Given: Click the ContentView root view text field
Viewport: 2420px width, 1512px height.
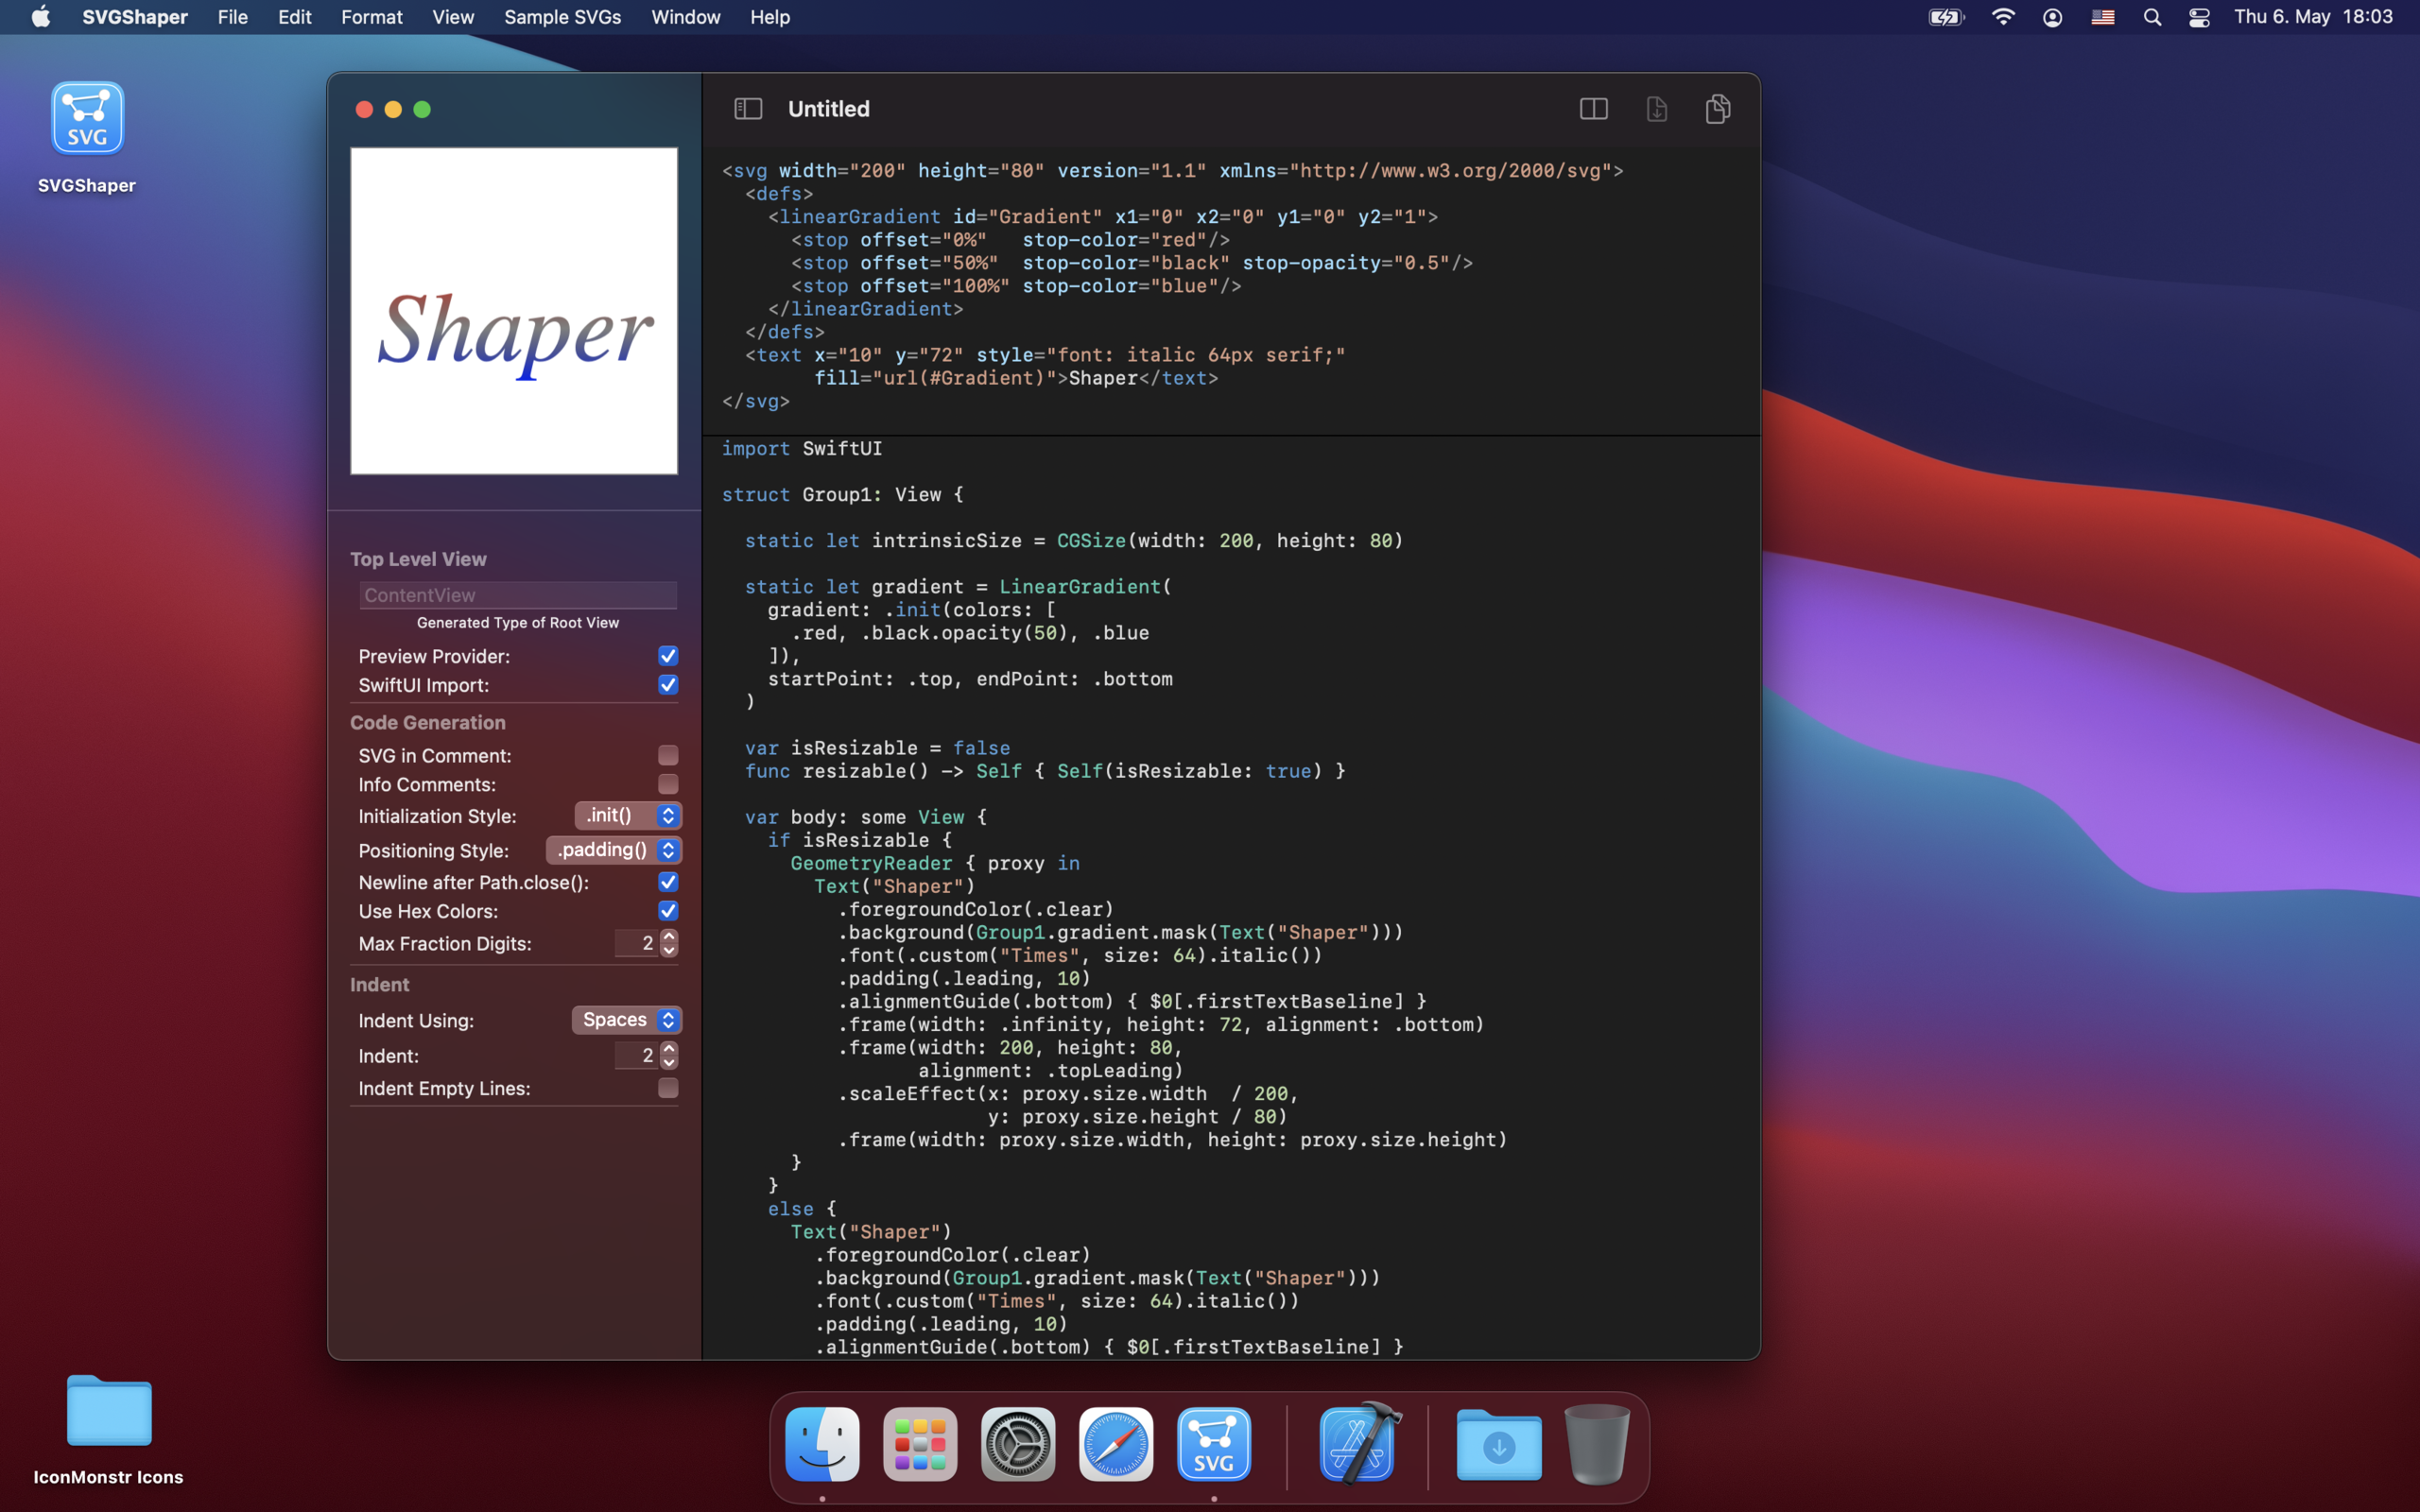Looking at the screenshot, I should pos(518,595).
